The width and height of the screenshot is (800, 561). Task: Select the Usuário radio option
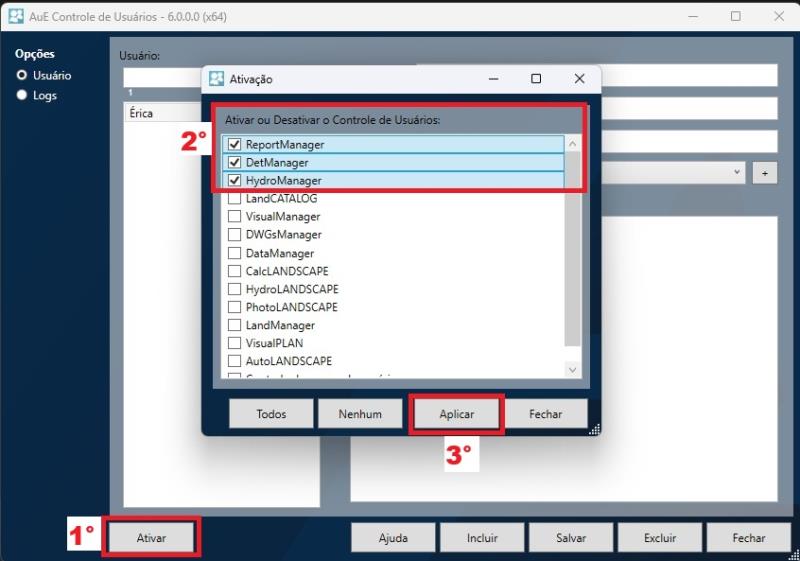22,75
